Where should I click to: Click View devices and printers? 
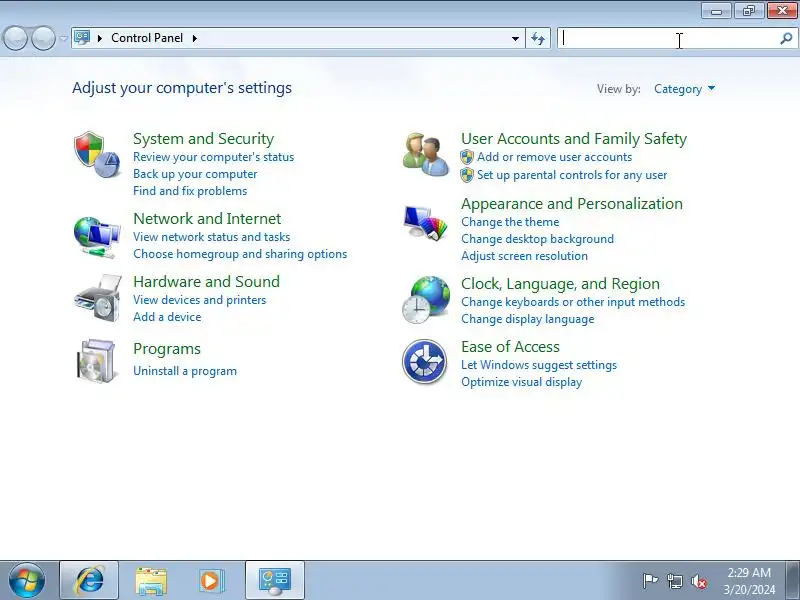(199, 300)
